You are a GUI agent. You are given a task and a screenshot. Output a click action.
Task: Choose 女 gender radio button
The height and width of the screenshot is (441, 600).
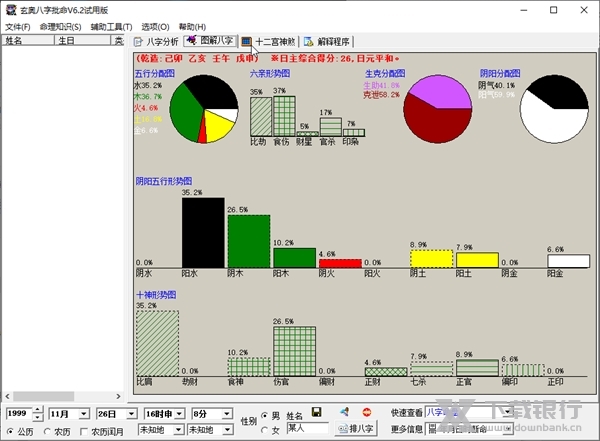coord(265,430)
